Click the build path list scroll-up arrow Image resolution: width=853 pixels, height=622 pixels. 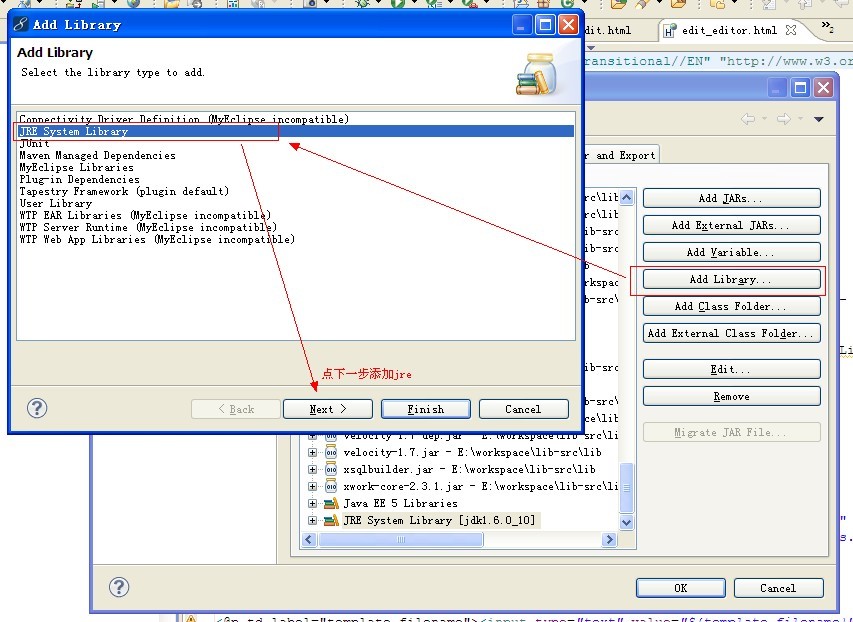tap(627, 196)
